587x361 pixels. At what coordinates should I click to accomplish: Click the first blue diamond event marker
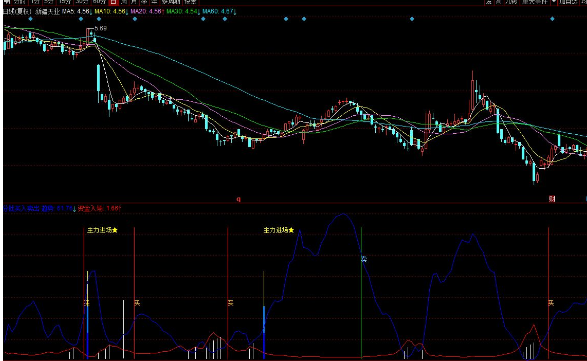point(30,19)
